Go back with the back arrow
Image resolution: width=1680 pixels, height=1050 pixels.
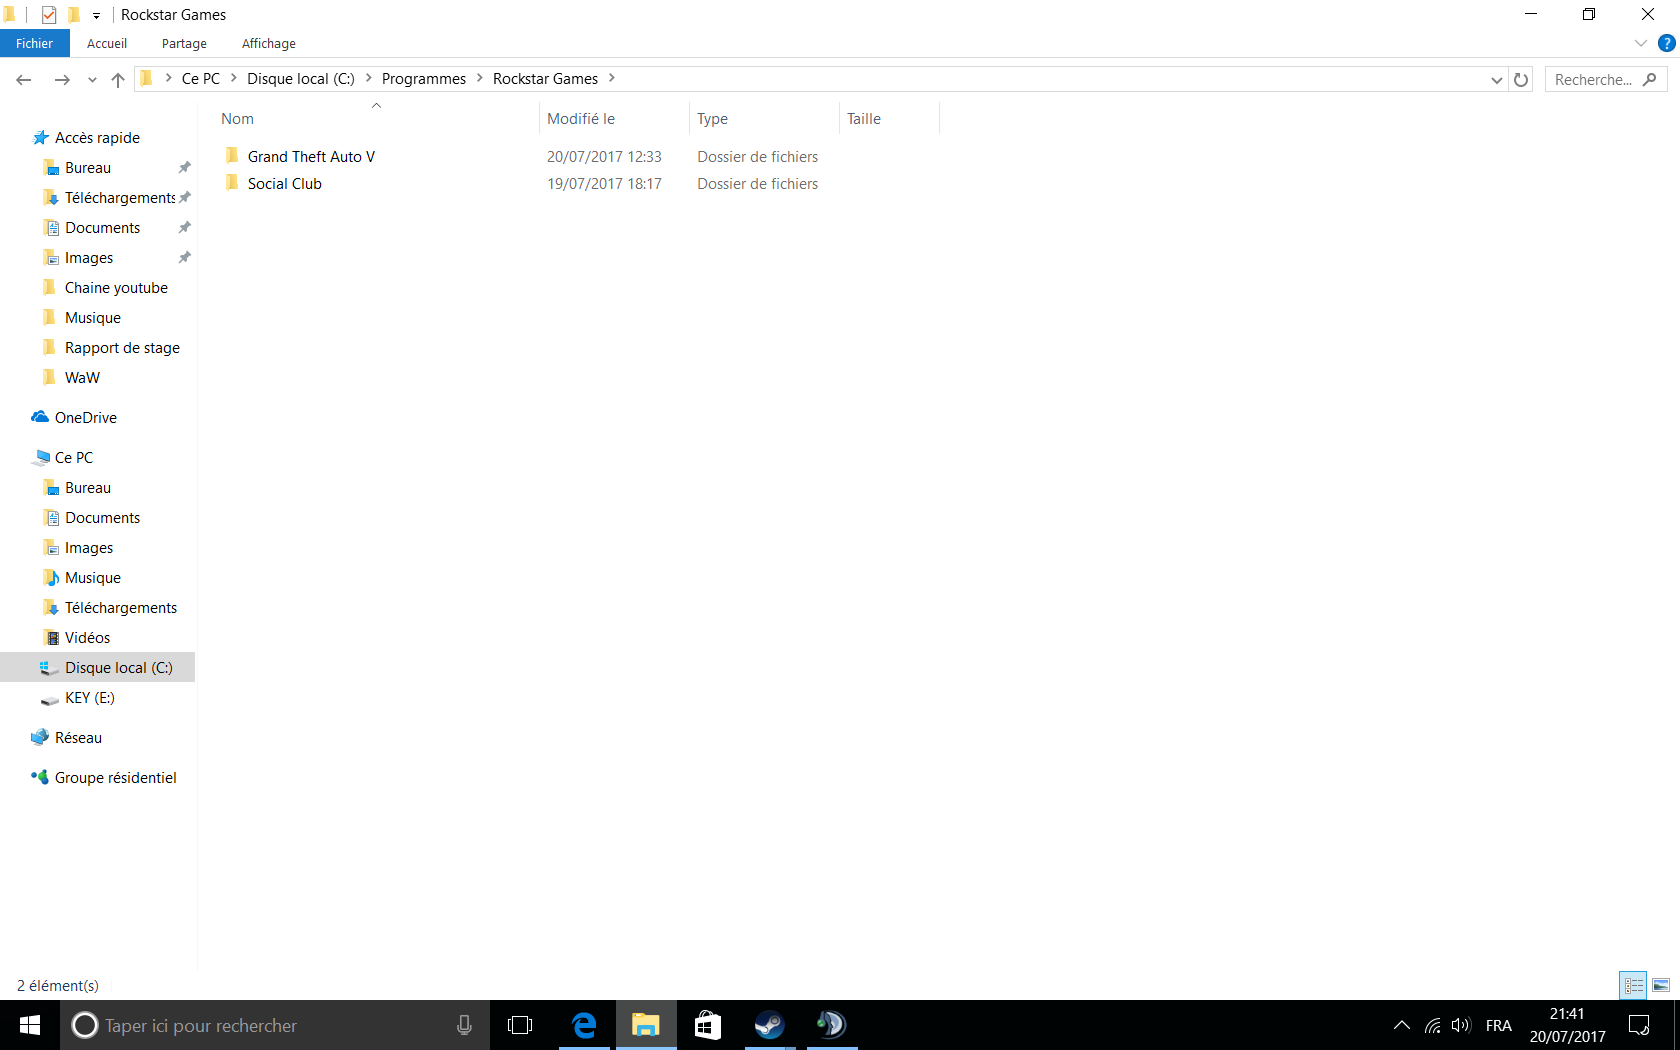pyautogui.click(x=24, y=80)
